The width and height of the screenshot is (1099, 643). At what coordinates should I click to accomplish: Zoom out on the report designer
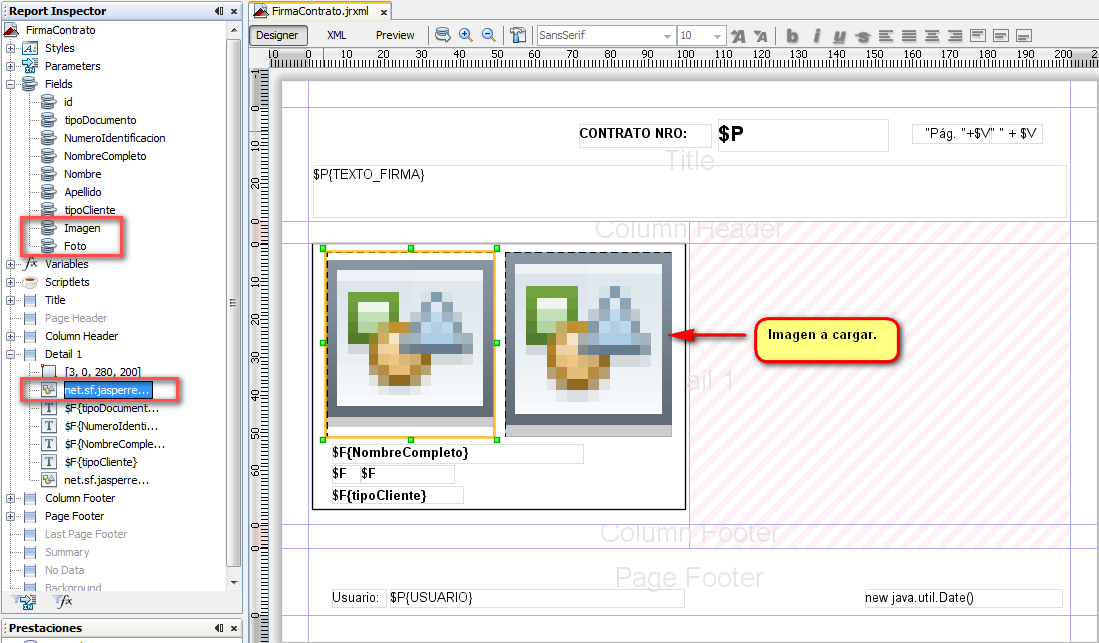pos(489,35)
